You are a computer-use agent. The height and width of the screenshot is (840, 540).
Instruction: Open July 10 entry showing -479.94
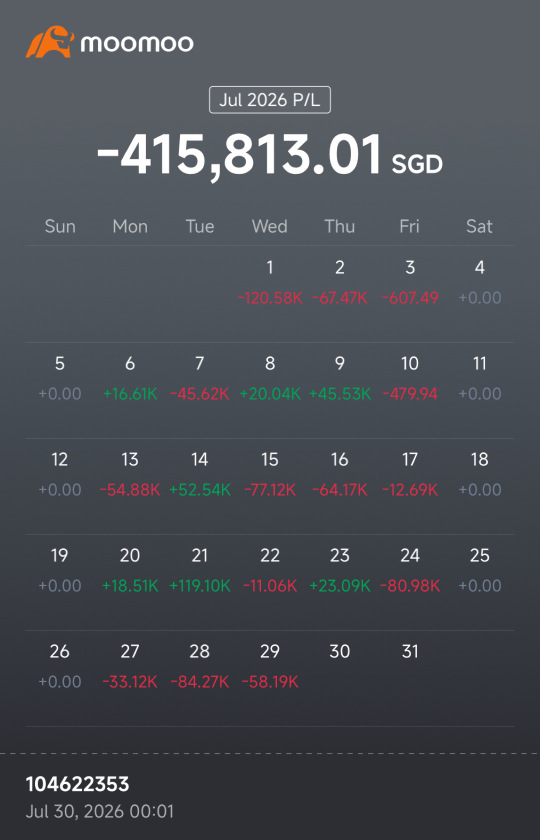[x=410, y=379]
